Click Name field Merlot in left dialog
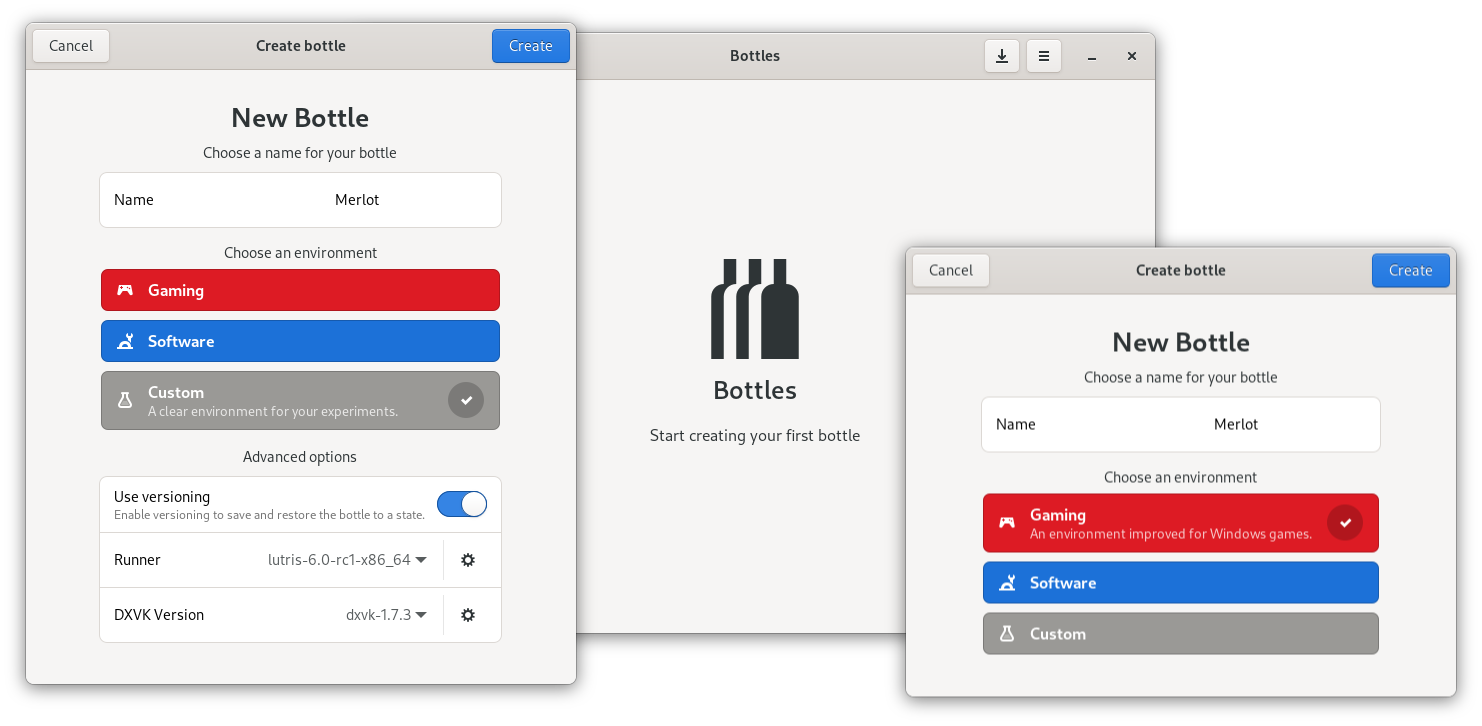 (300, 200)
